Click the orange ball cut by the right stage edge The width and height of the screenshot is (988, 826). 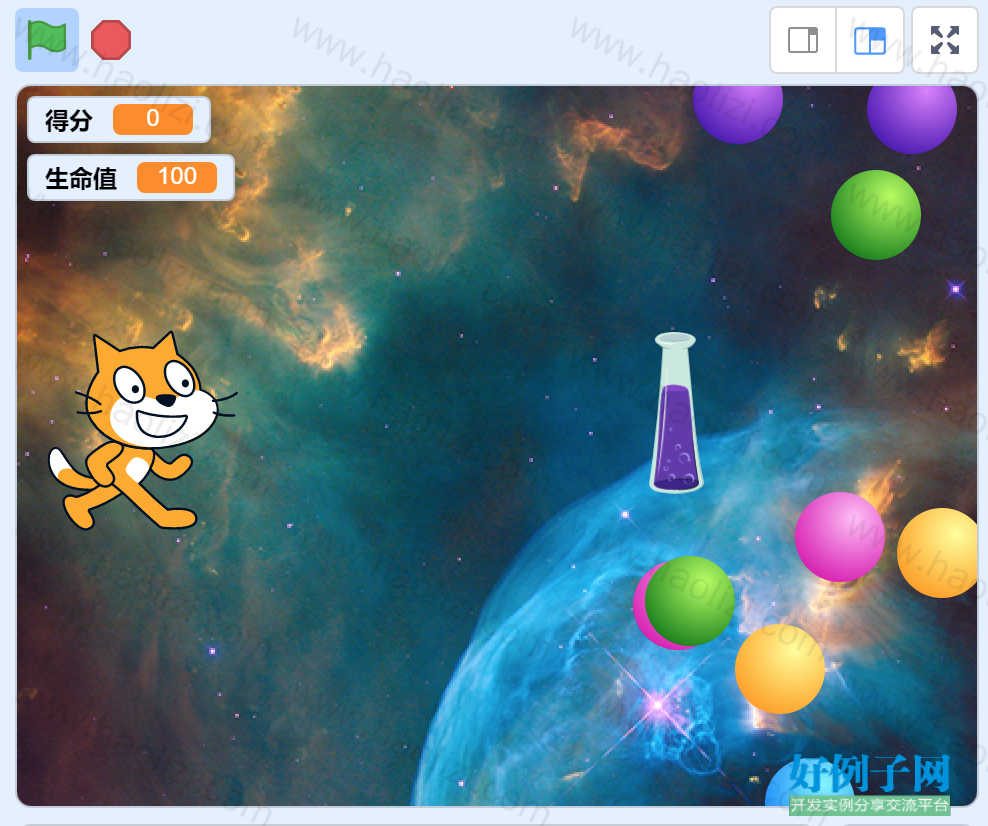point(938,553)
